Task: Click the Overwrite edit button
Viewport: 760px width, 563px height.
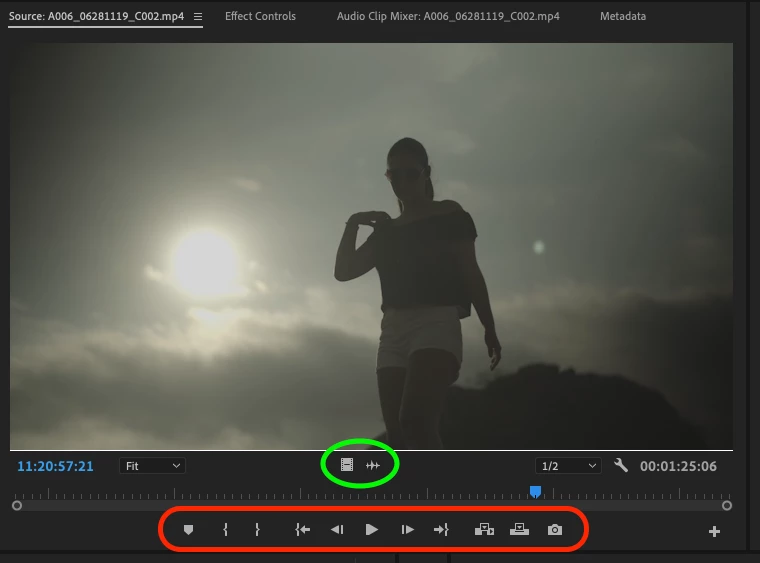Action: click(x=519, y=529)
